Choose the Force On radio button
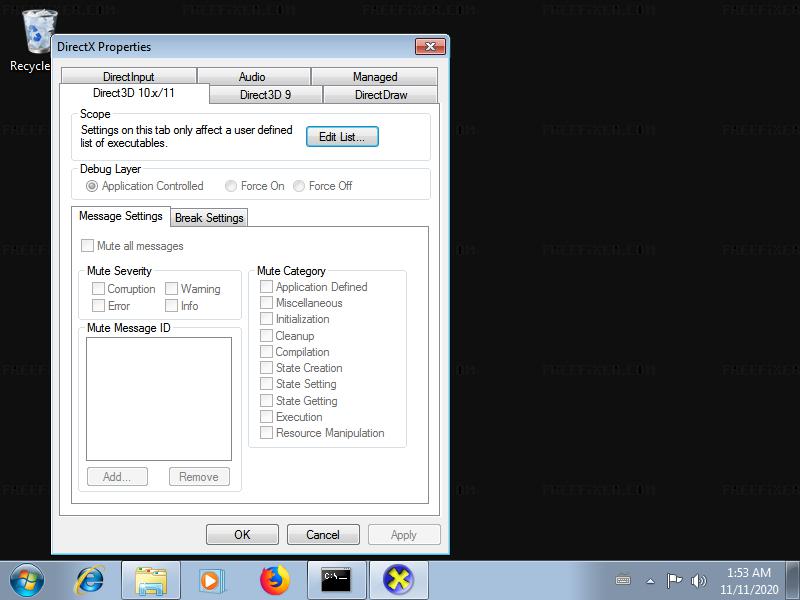The width and height of the screenshot is (800, 600). pos(255,186)
